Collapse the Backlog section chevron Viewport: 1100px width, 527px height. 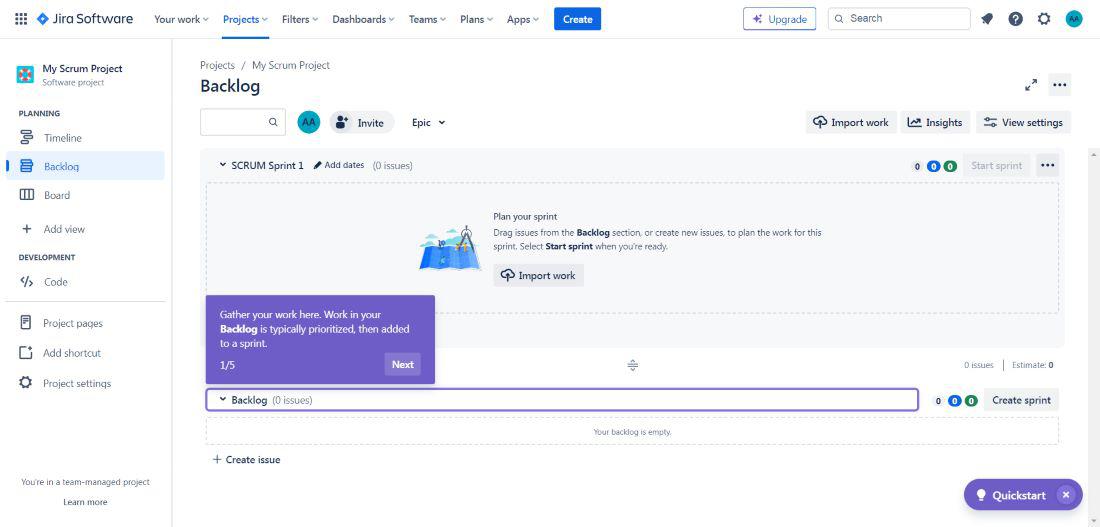[223, 400]
